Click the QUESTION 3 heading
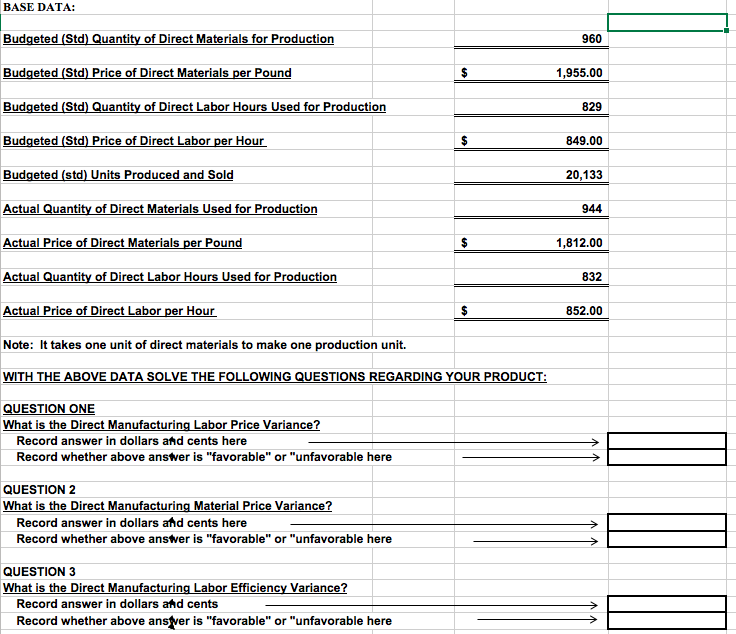736x634 pixels. (39, 572)
